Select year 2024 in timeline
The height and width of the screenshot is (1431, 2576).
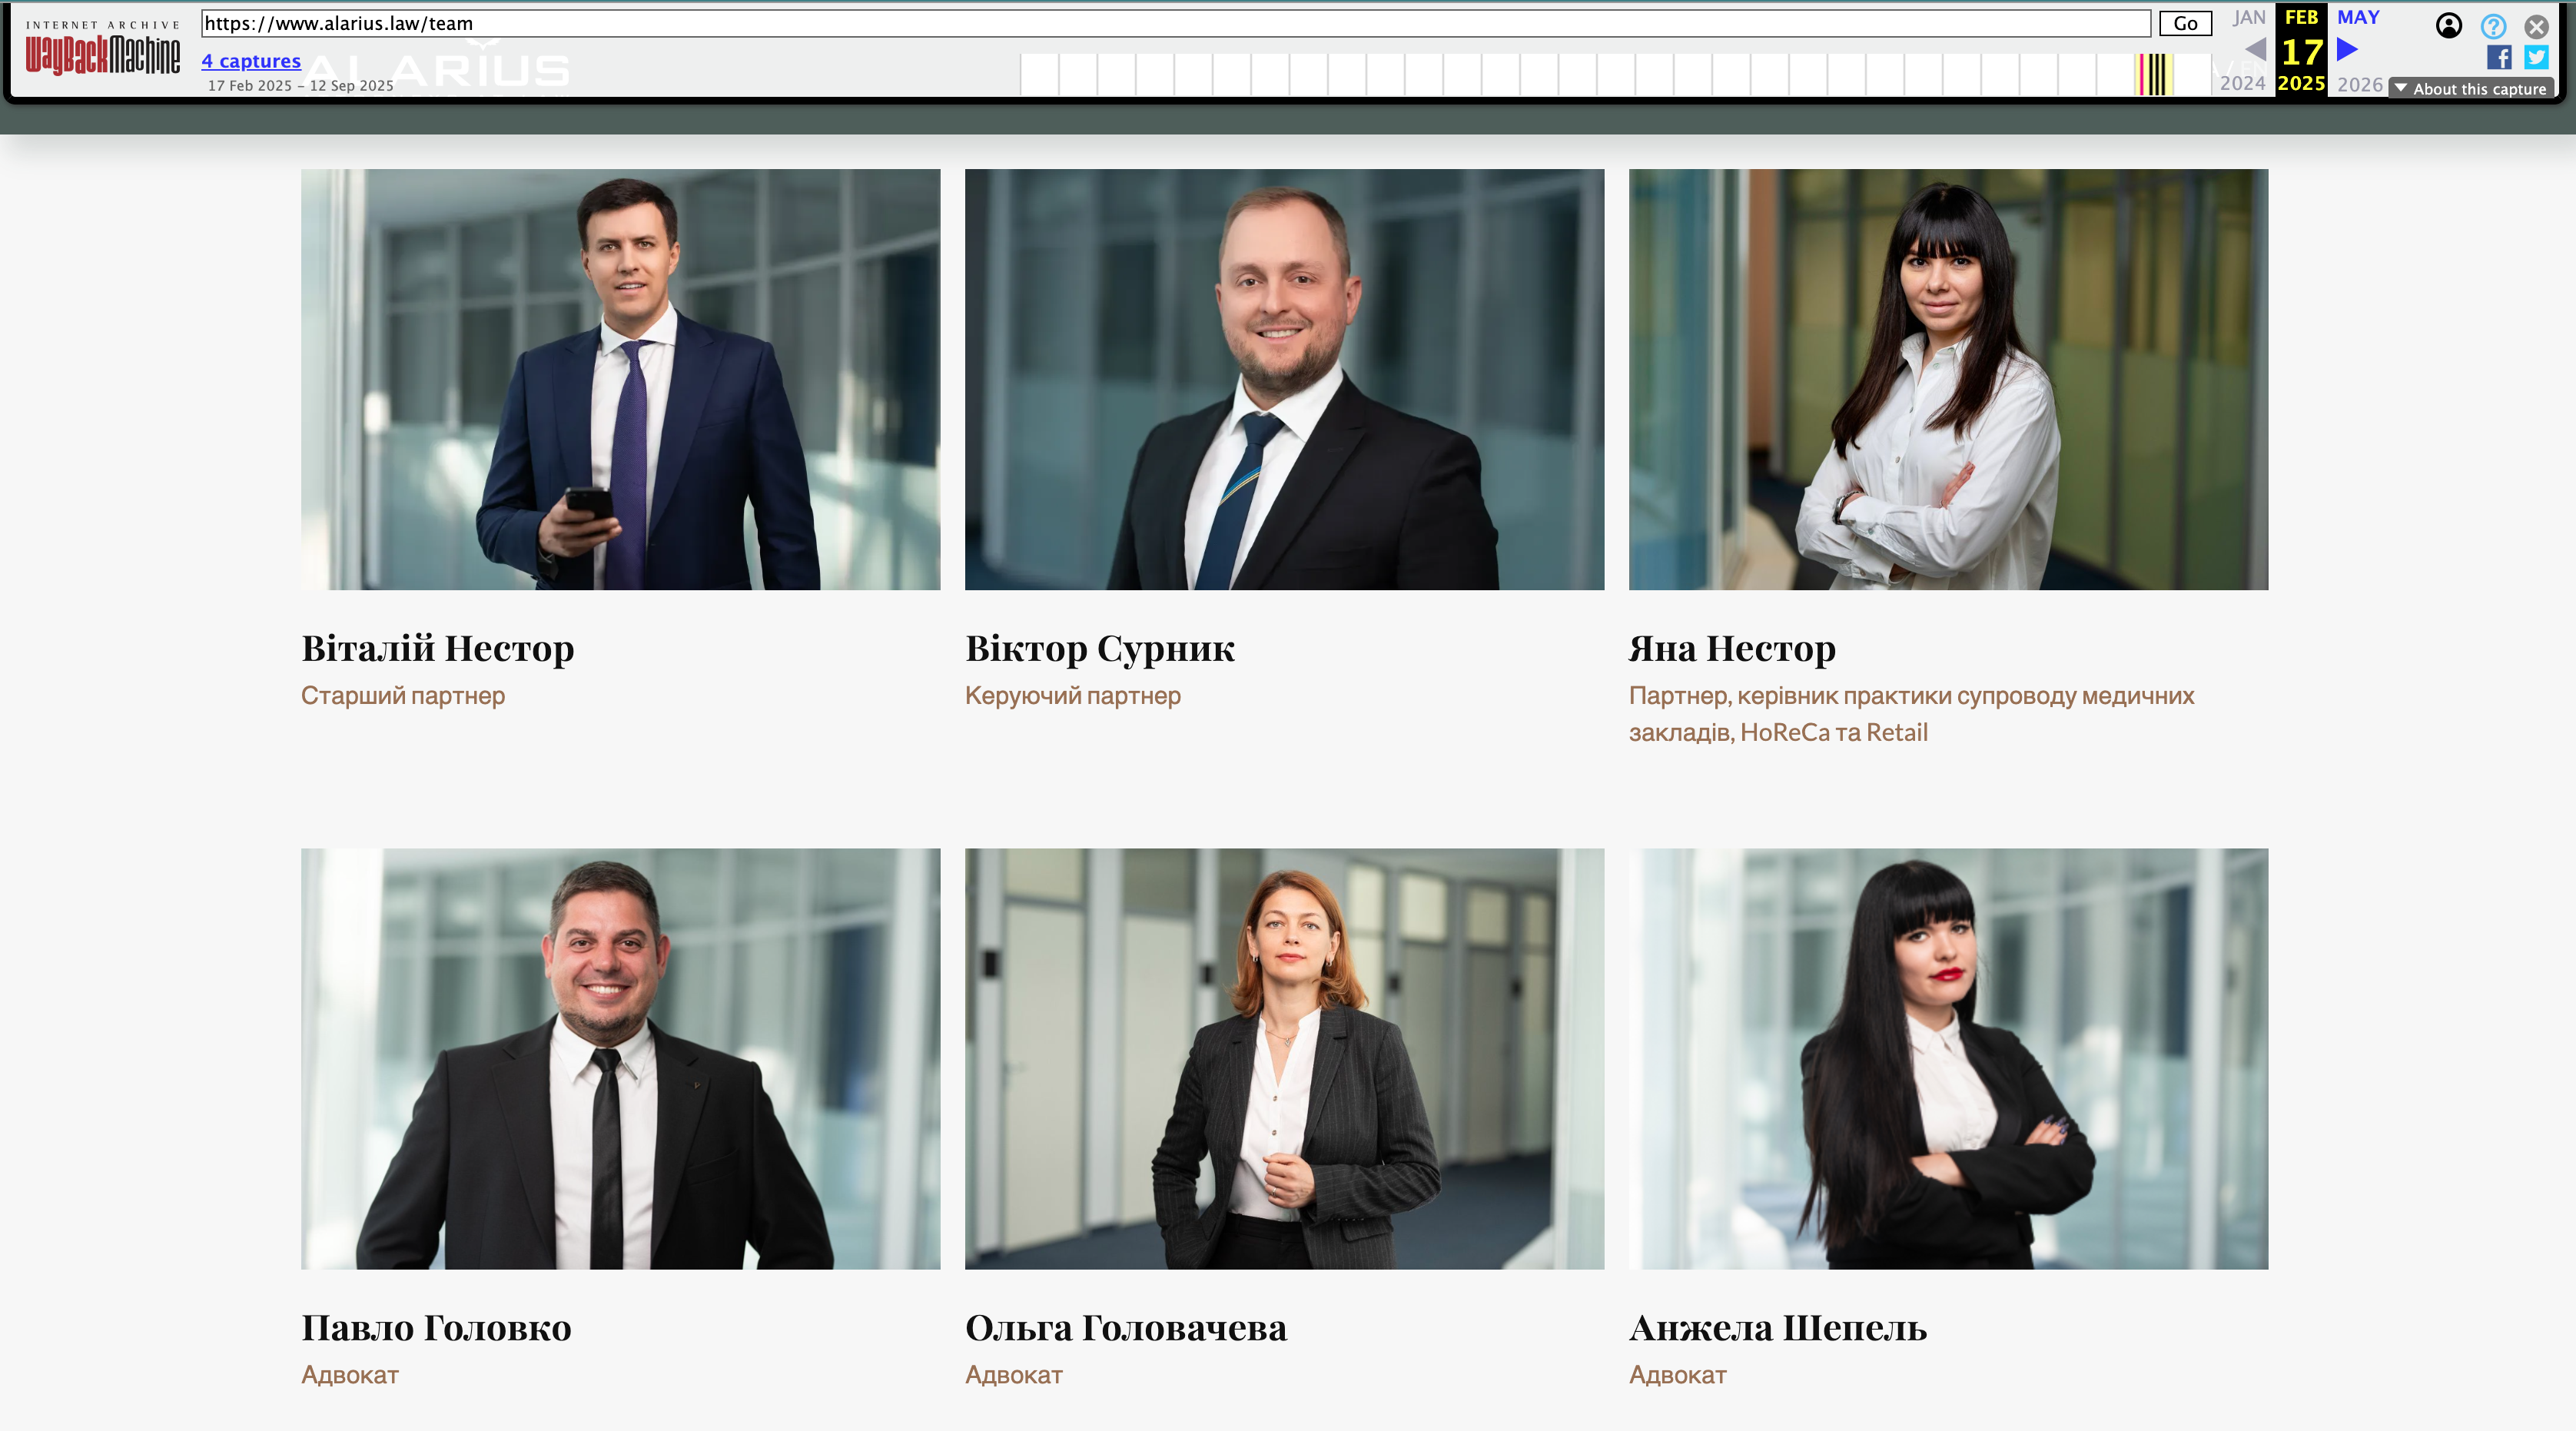point(2242,84)
